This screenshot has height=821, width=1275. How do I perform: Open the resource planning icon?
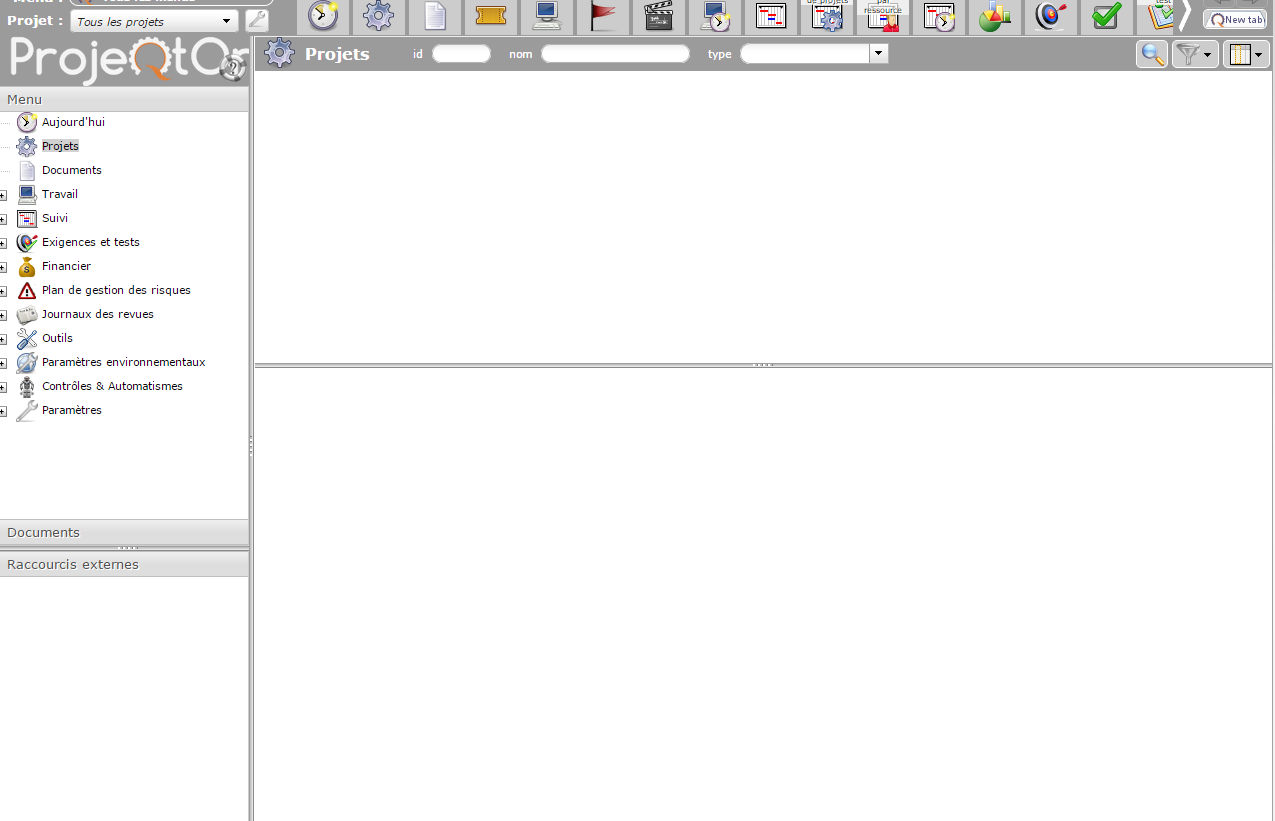[x=883, y=16]
